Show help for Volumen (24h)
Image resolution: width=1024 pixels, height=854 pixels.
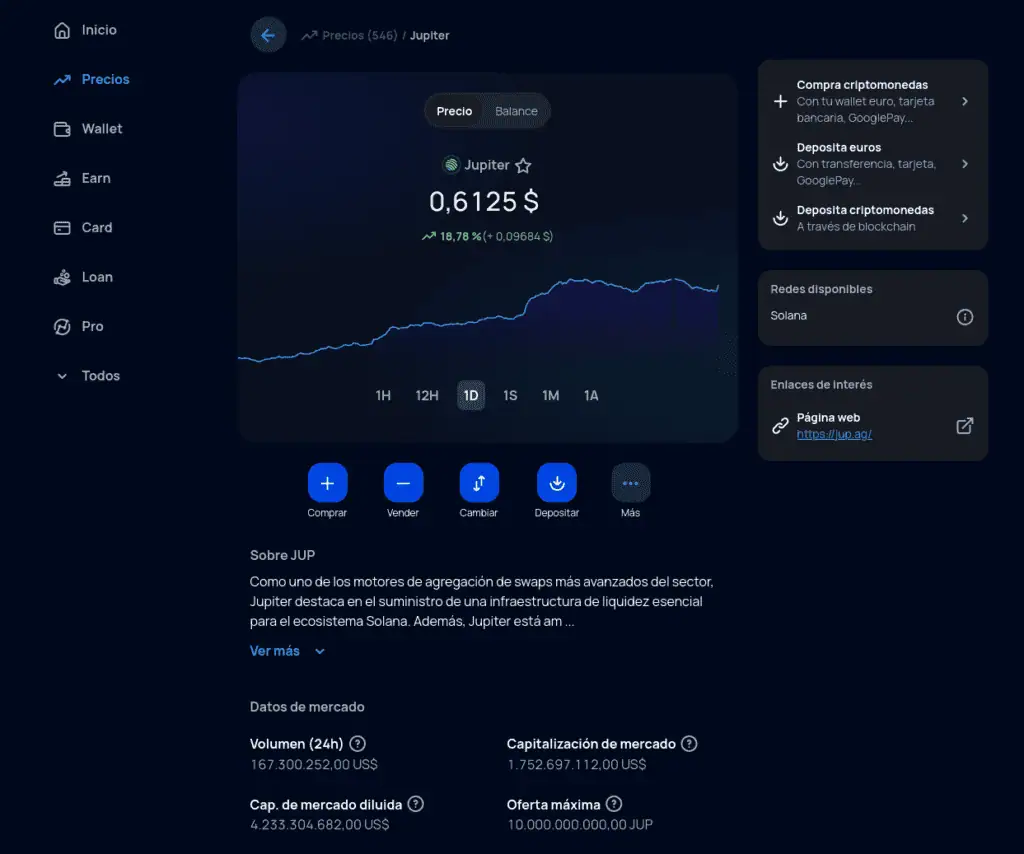coord(357,744)
